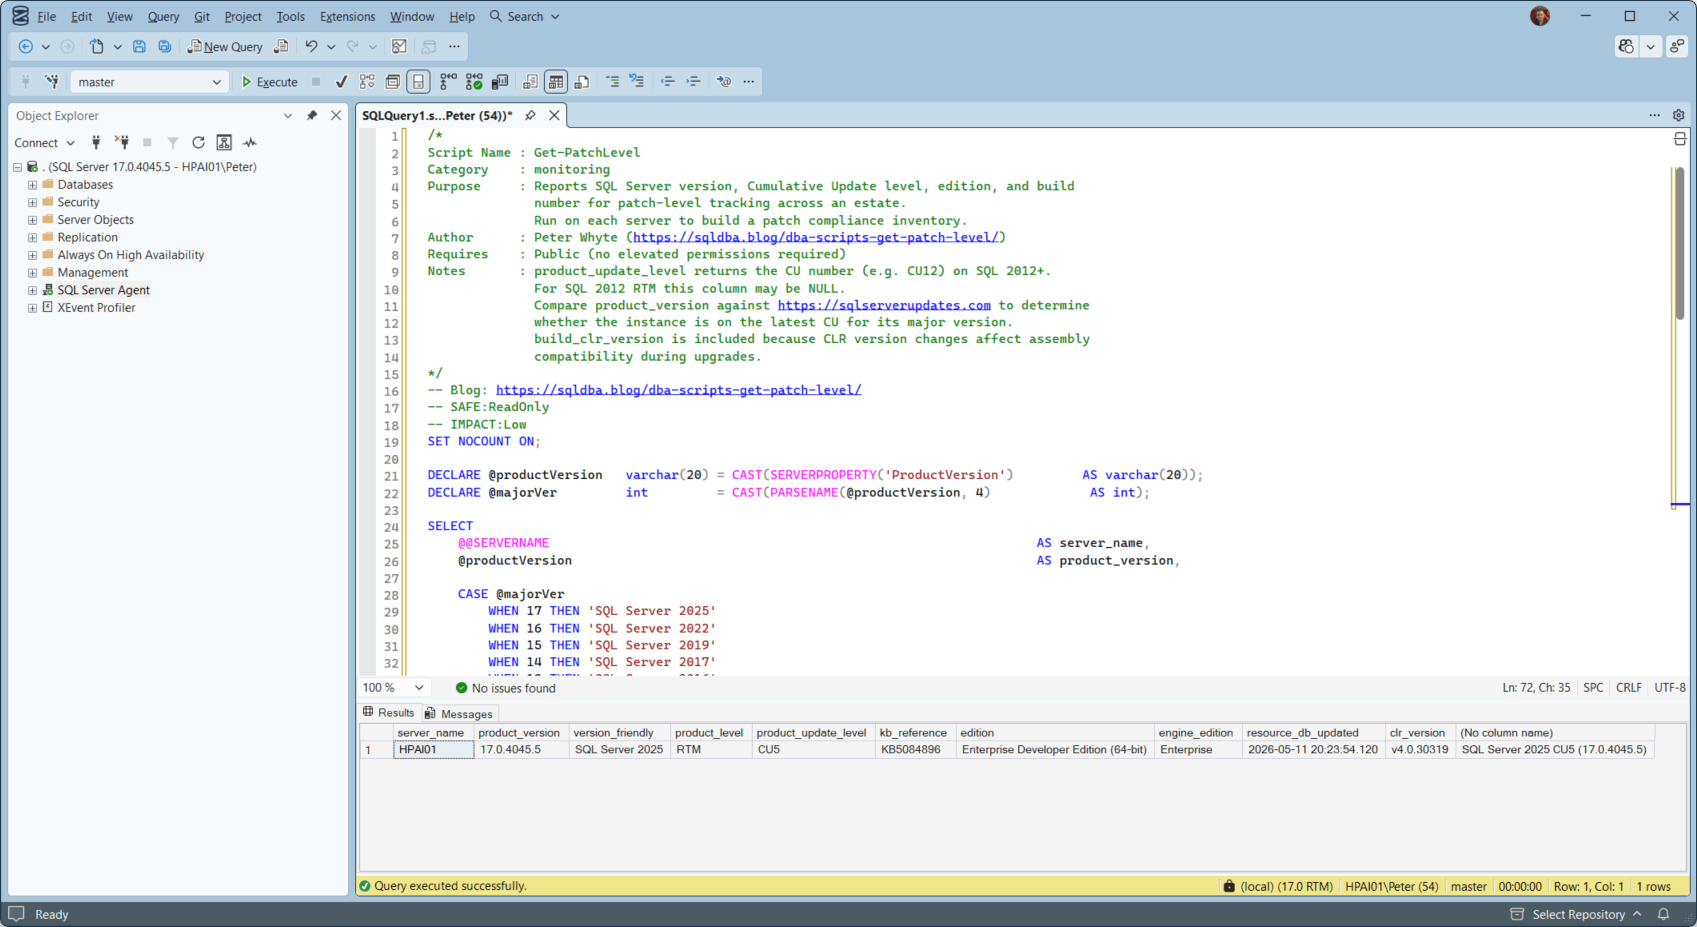1697x927 pixels.
Task: Click Select Repository in the status bar
Action: [x=1578, y=914]
